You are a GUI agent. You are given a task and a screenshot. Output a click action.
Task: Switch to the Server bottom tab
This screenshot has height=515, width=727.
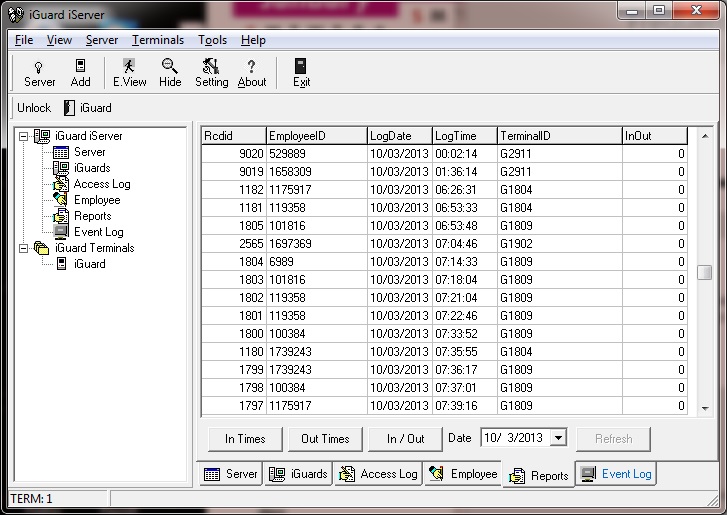coord(230,474)
